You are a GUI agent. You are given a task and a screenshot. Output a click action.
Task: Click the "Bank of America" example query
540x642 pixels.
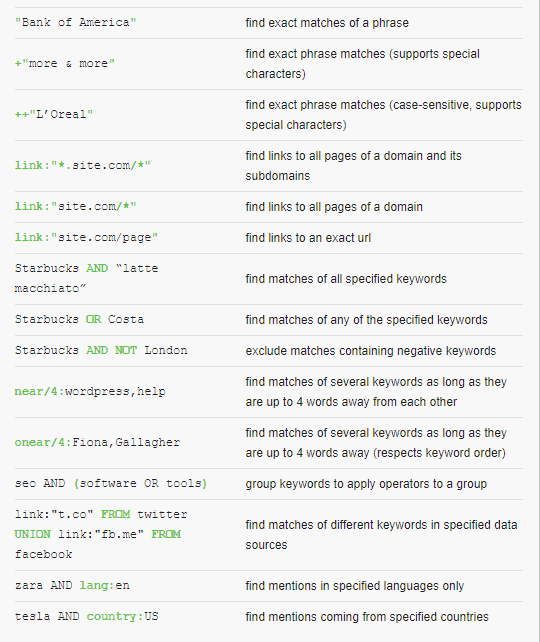pos(75,23)
